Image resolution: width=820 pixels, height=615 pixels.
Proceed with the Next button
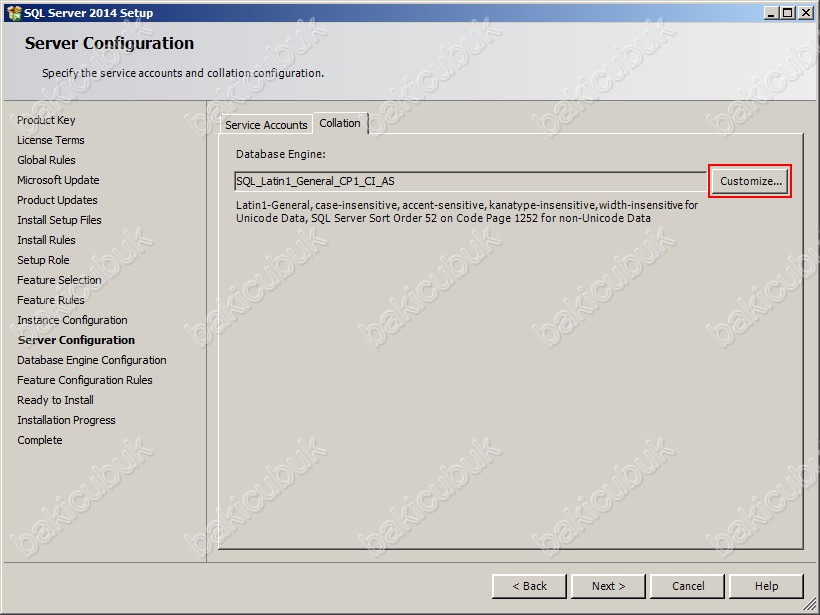pyautogui.click(x=608, y=586)
